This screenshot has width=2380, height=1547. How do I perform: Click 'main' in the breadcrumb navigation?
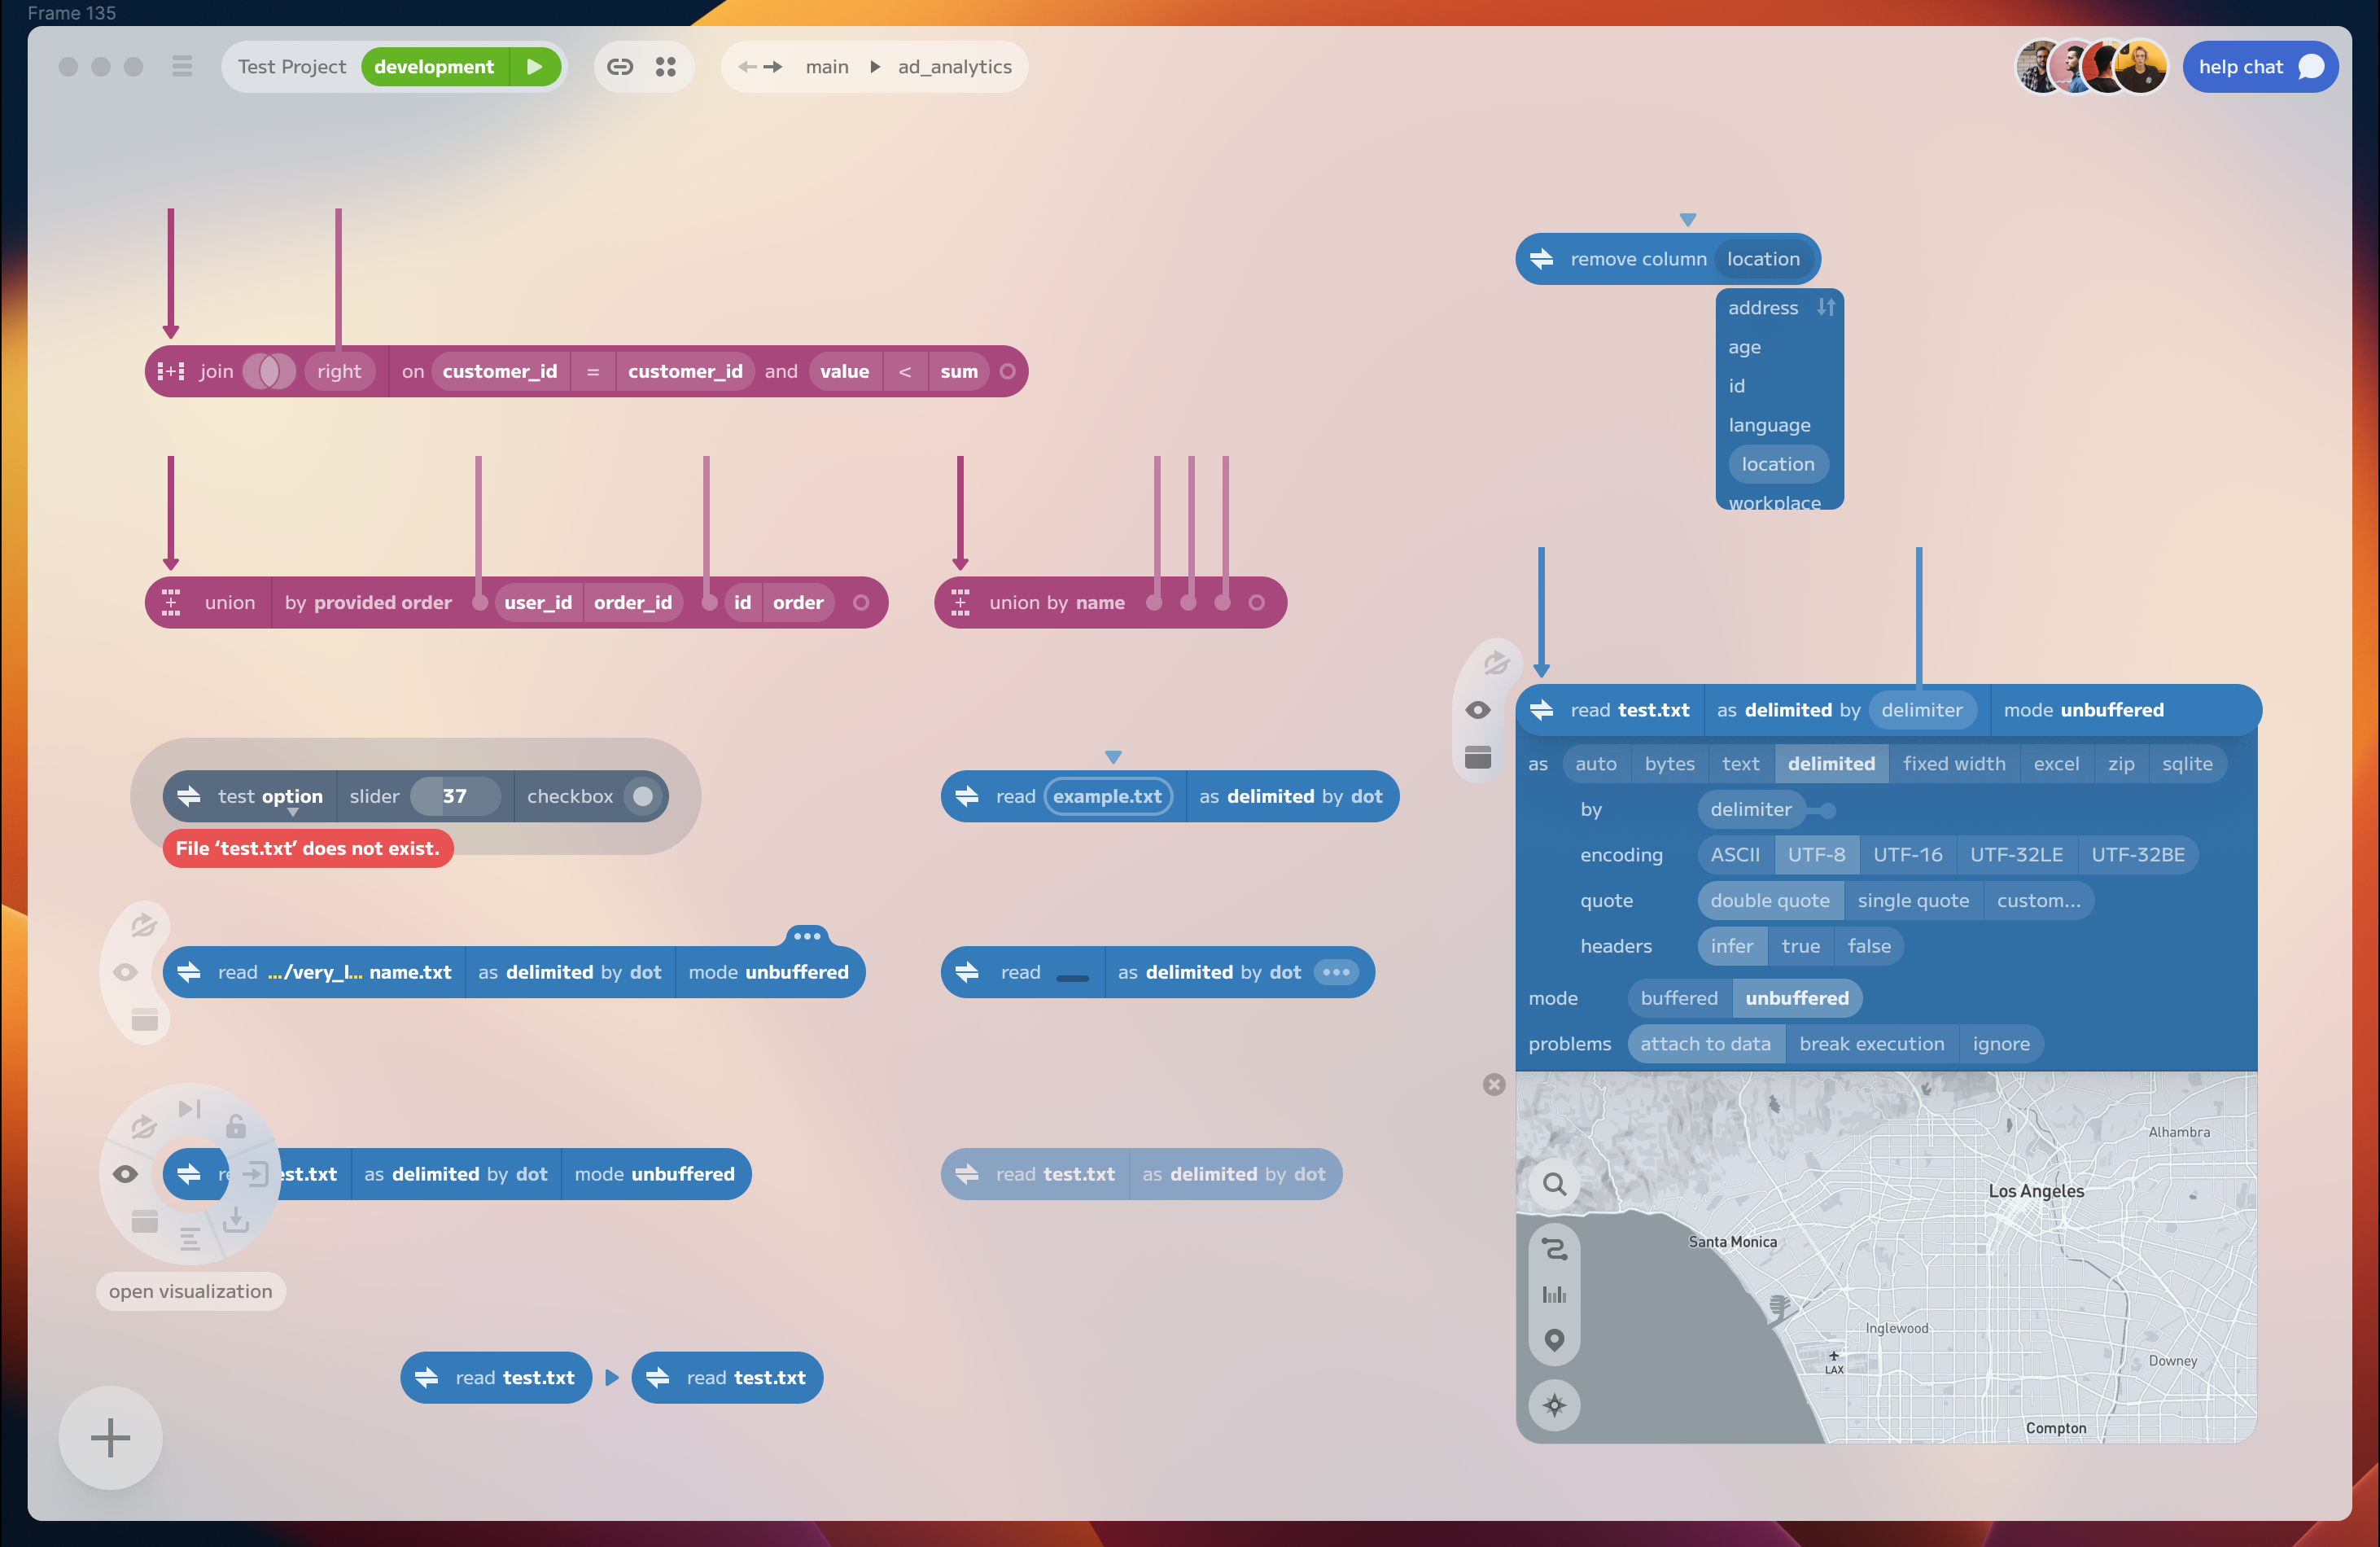[827, 67]
